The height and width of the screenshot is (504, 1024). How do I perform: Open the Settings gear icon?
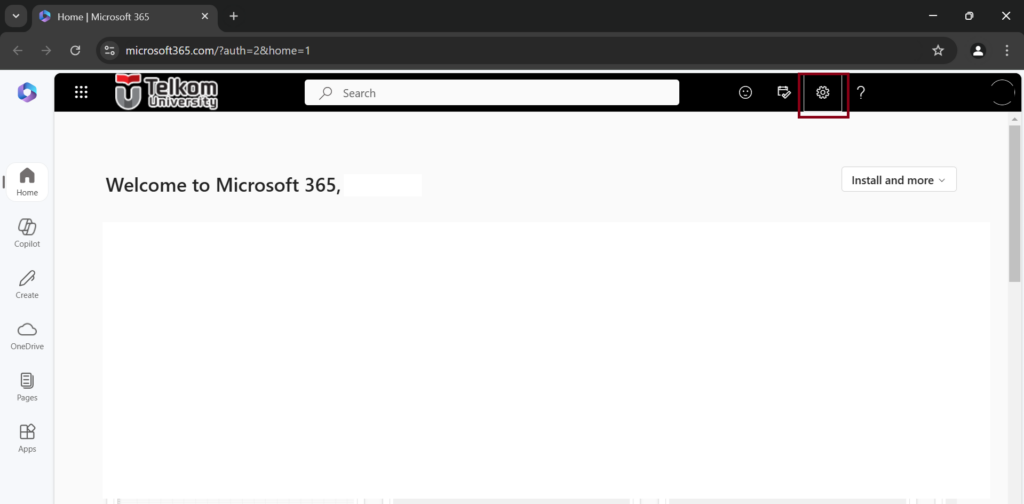(823, 93)
